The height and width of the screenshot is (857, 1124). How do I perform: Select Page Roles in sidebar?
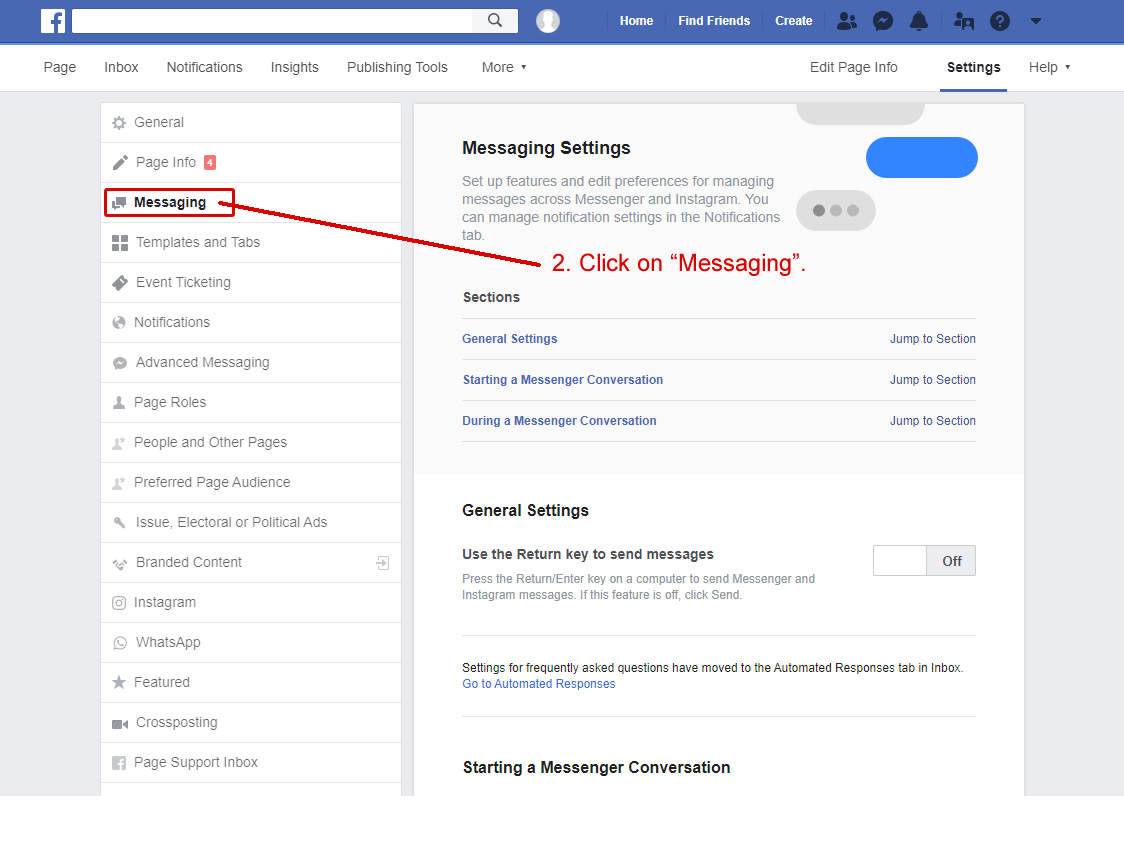[x=251, y=403]
